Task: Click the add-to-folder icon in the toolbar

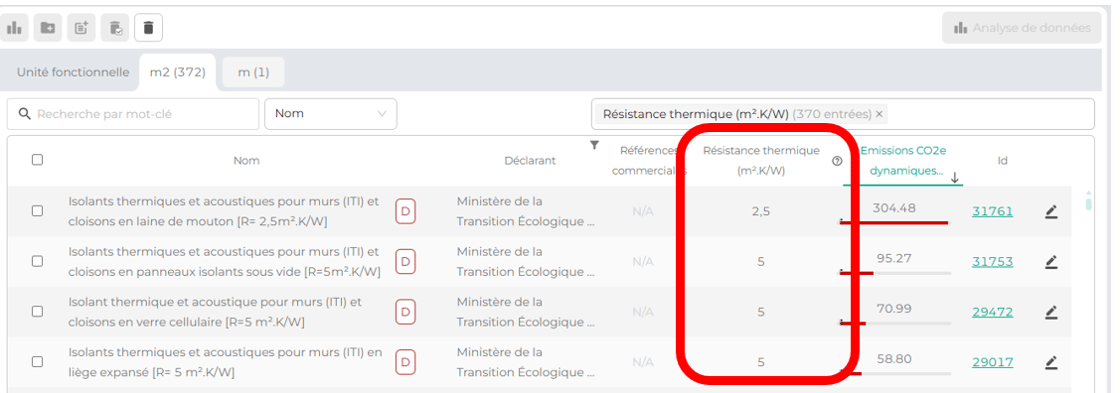Action: [48, 28]
